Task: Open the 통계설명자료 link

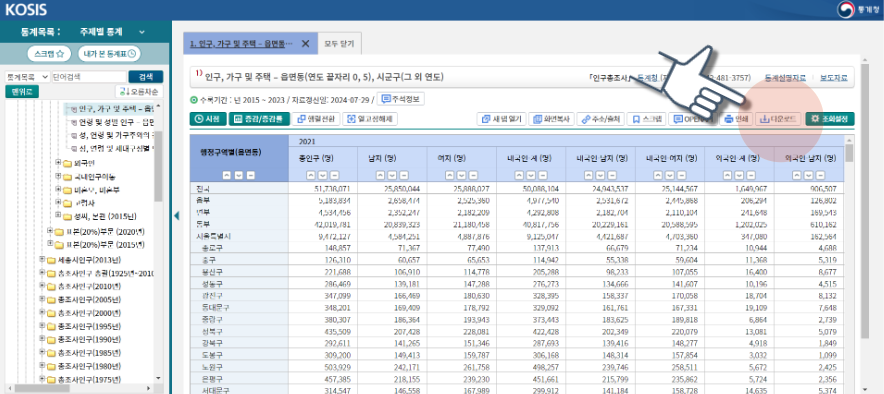Action: [x=785, y=78]
